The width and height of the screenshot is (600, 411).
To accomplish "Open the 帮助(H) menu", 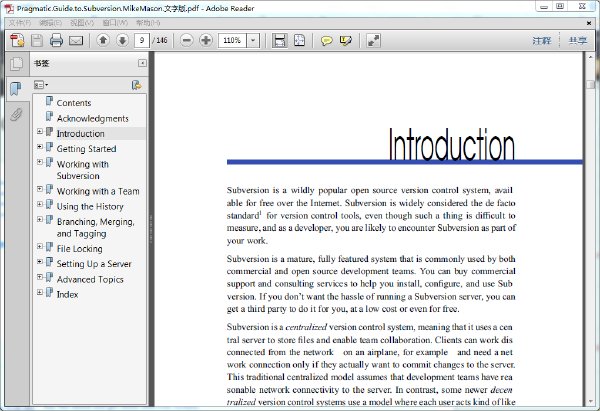I will click(148, 23).
